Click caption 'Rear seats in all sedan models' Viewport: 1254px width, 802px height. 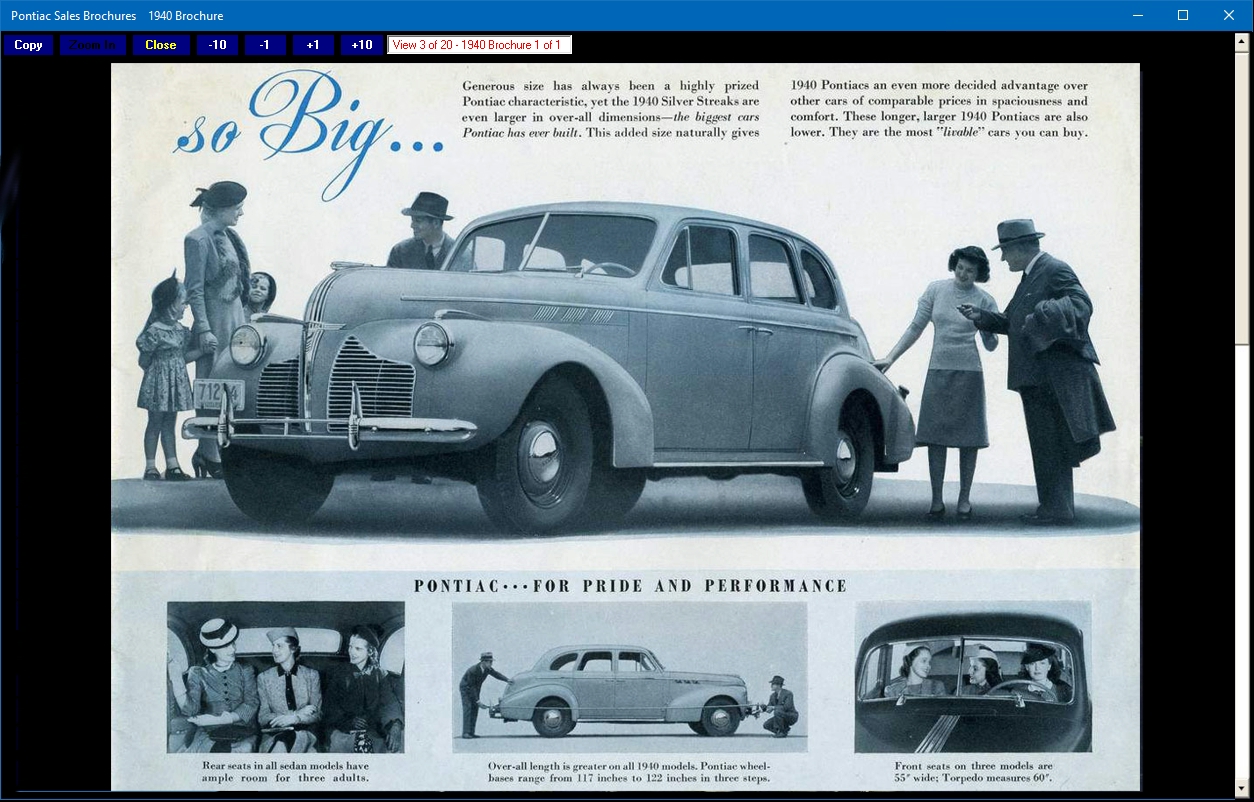point(286,772)
